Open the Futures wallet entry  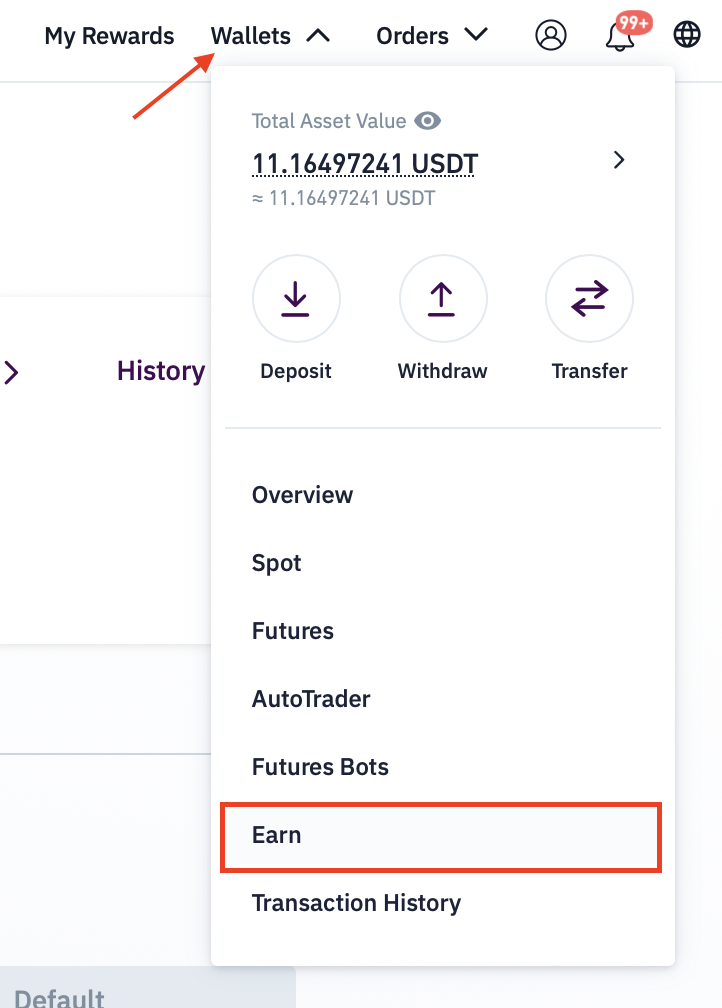point(293,631)
